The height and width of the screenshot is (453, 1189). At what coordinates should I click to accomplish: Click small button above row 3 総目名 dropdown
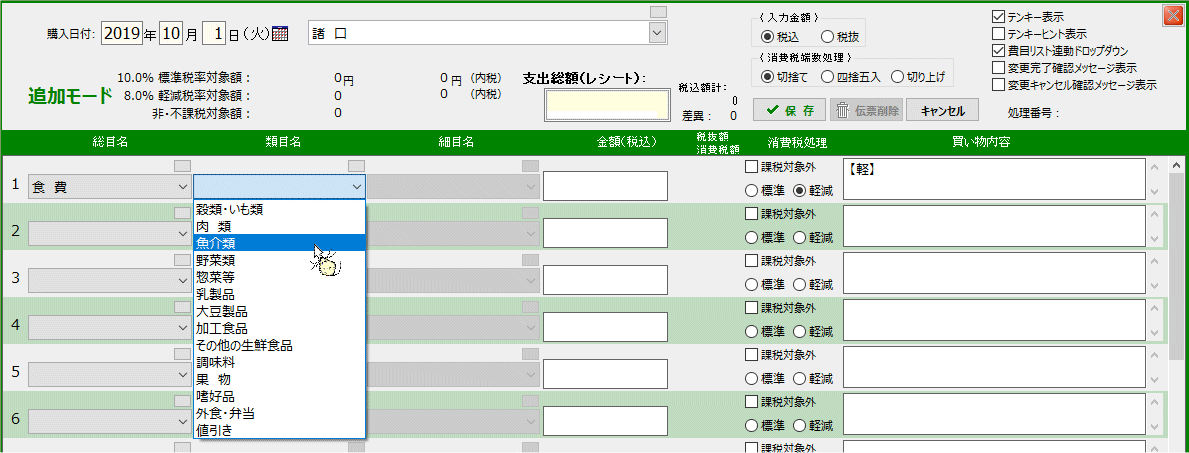point(183,260)
